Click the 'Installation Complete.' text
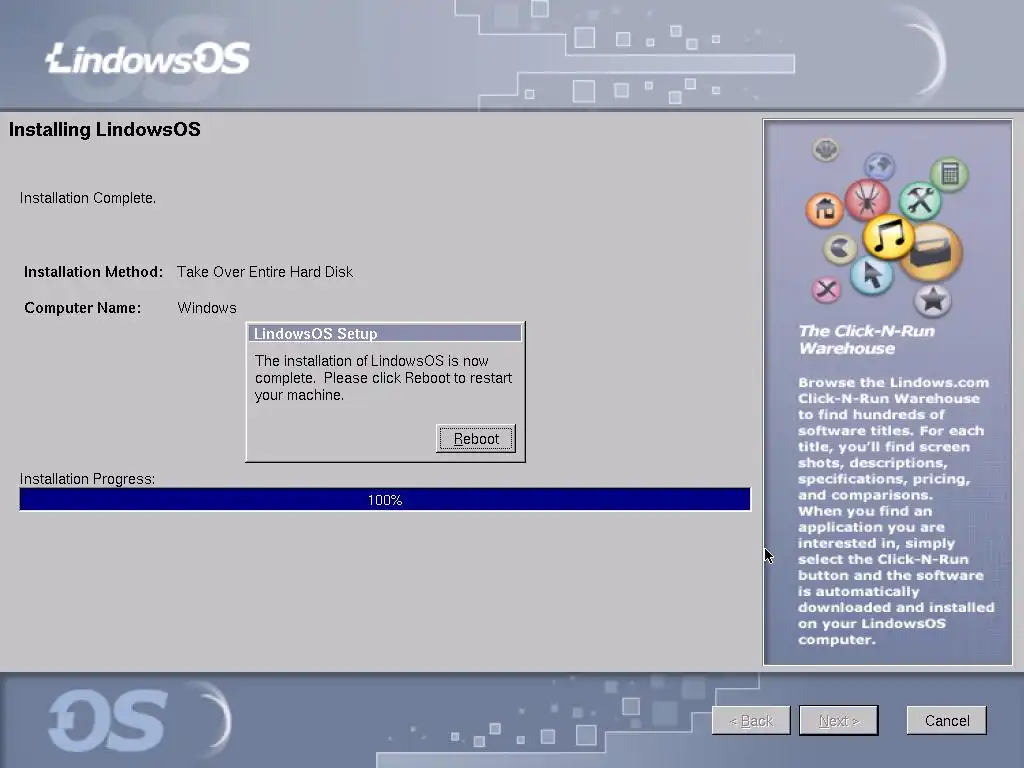The image size is (1024, 768). (x=88, y=198)
